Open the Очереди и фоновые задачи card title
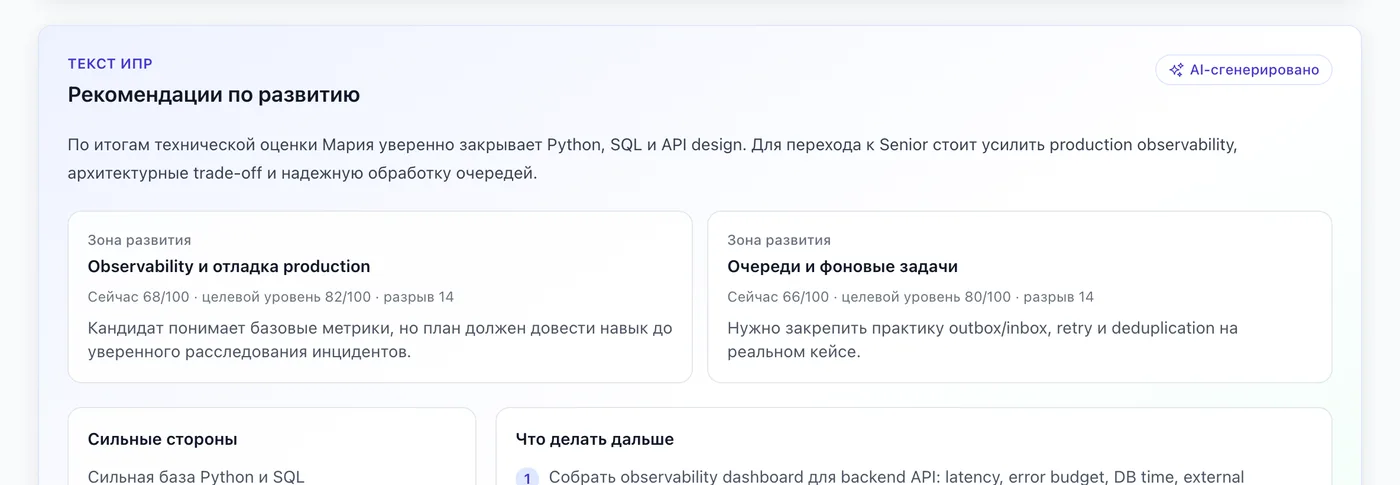1400x485 pixels. click(x=843, y=267)
